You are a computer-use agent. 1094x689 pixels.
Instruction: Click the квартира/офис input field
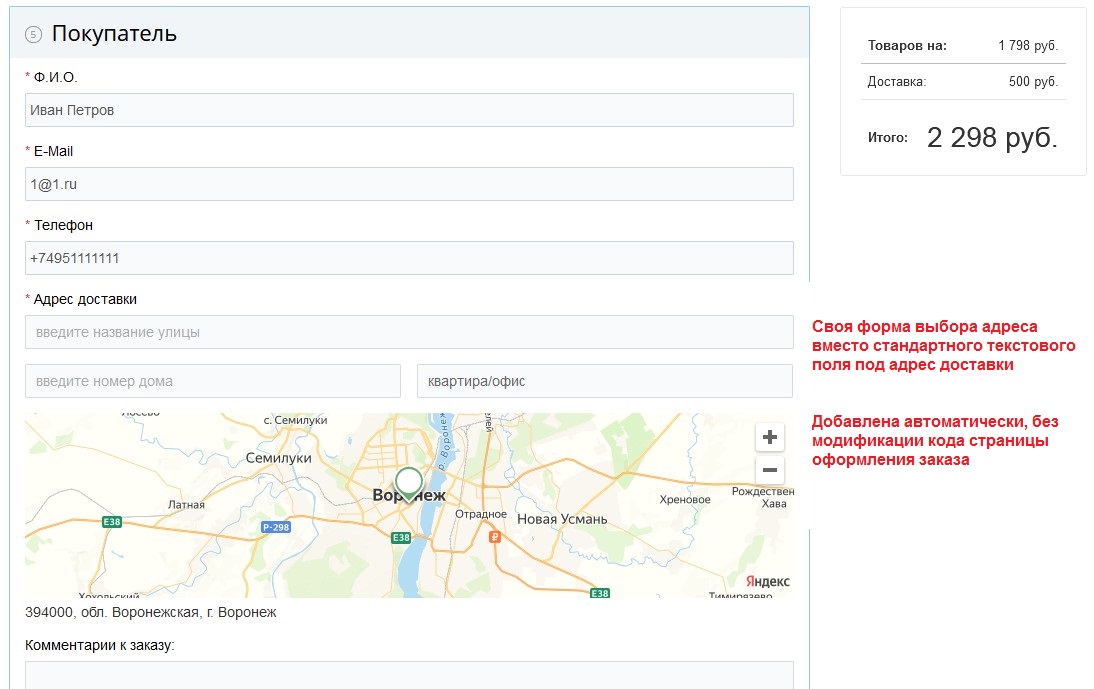tap(605, 381)
